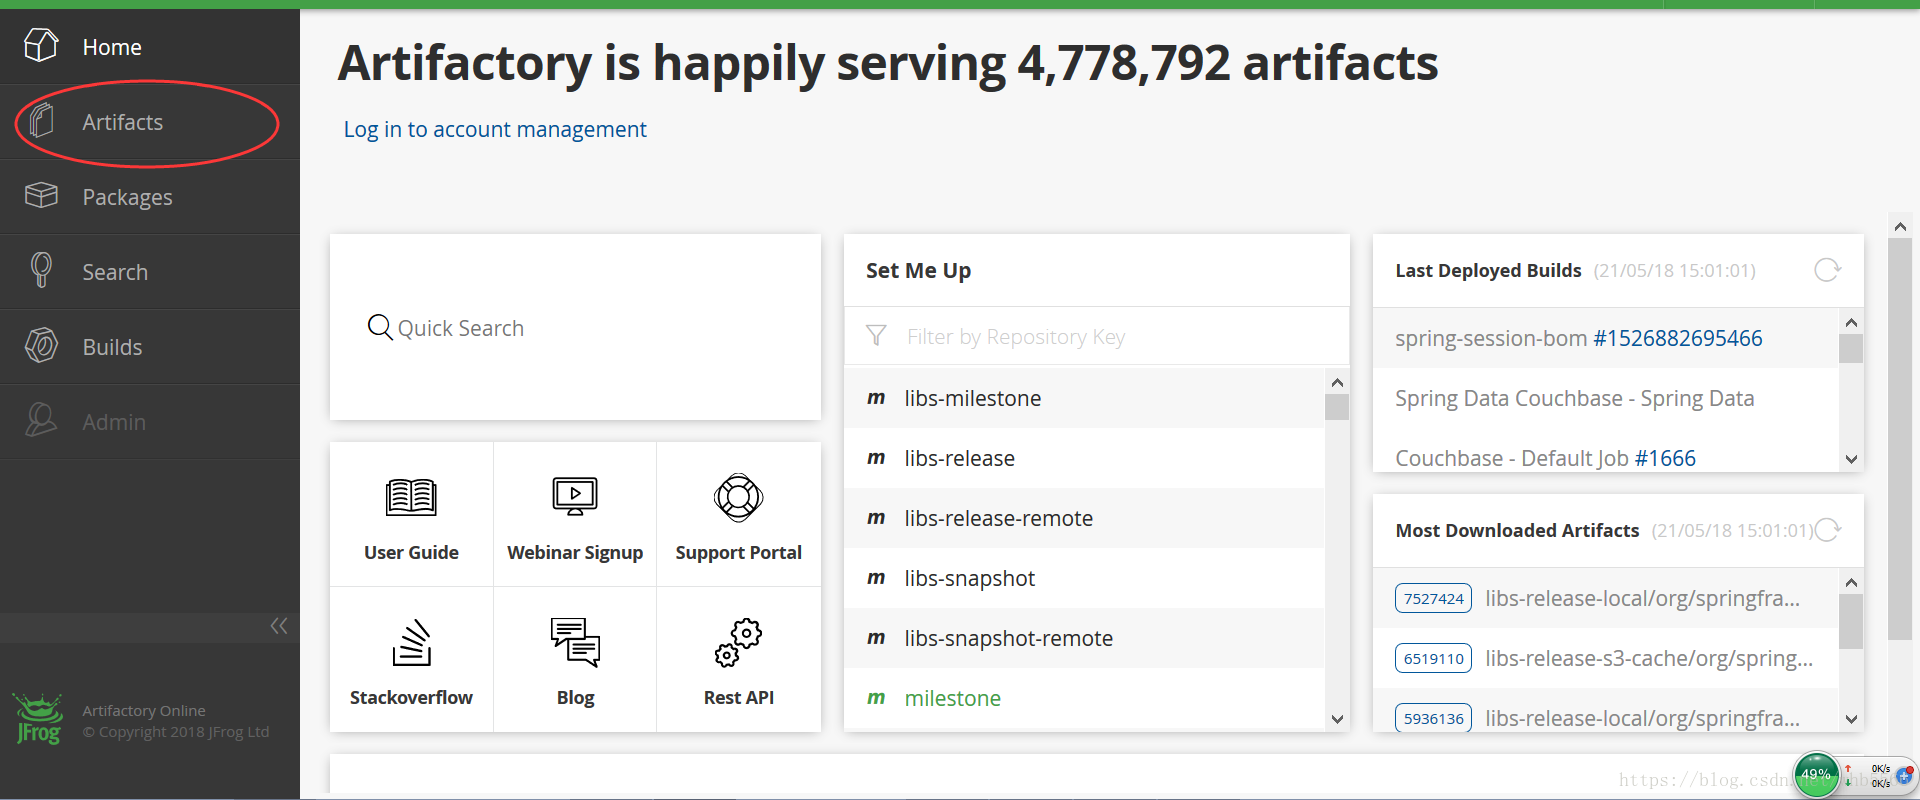1920x800 pixels.
Task: Select the libs-snapshot repository
Action: 1085,578
